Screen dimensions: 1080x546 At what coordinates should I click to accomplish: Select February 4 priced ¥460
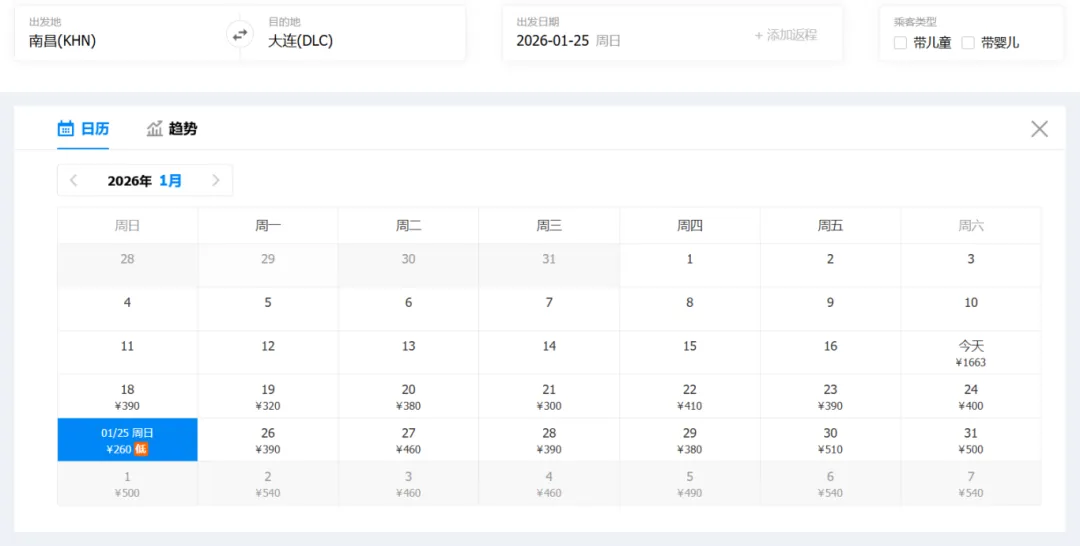point(549,483)
